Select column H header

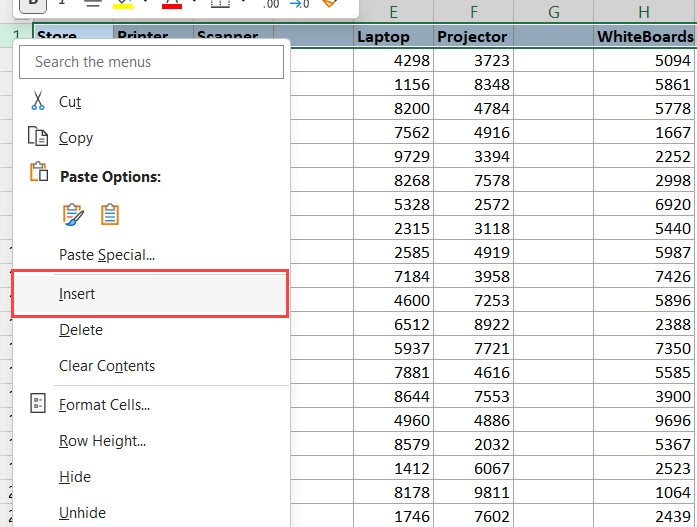tap(644, 12)
